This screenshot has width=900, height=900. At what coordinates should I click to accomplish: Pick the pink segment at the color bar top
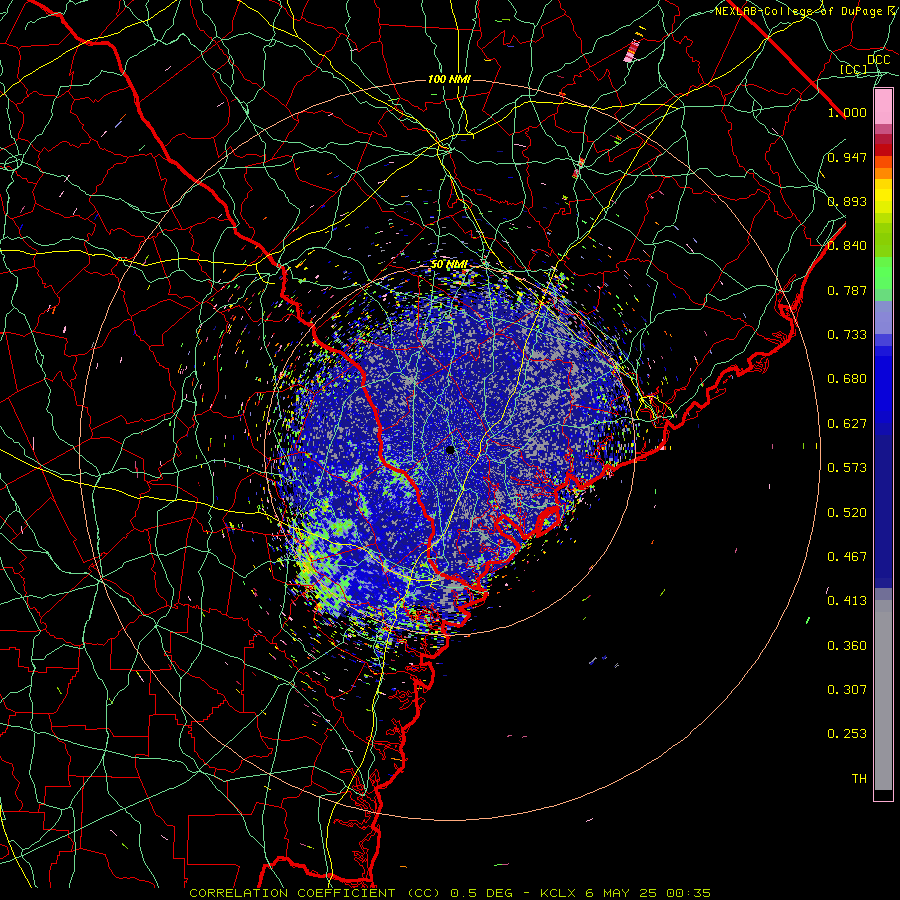coord(883,107)
